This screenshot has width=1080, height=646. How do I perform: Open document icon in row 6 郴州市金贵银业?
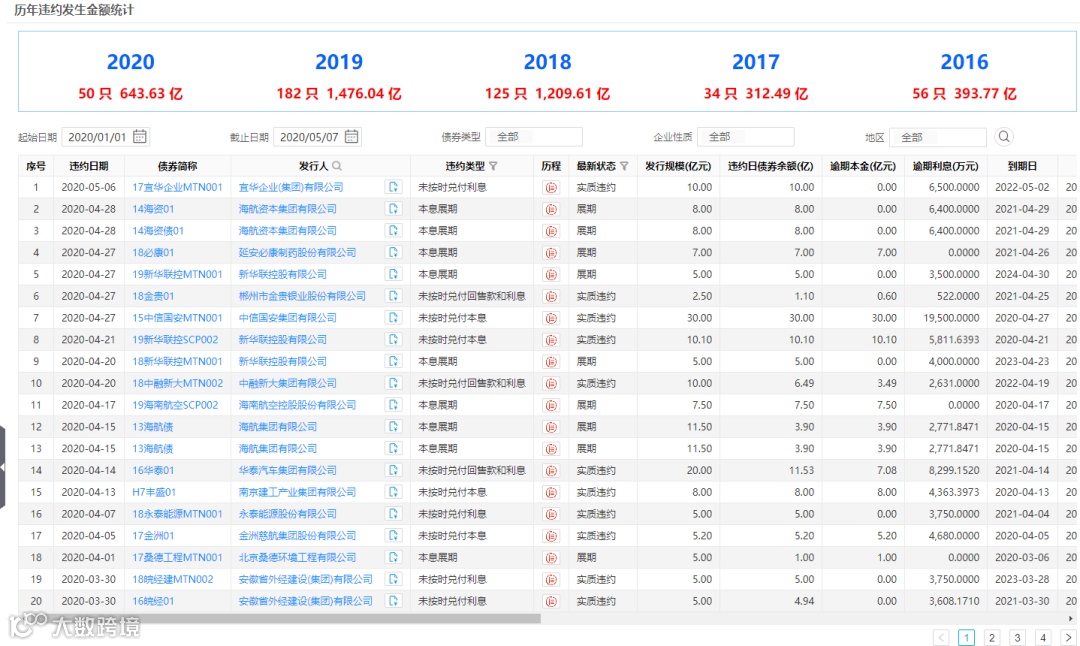click(393, 296)
